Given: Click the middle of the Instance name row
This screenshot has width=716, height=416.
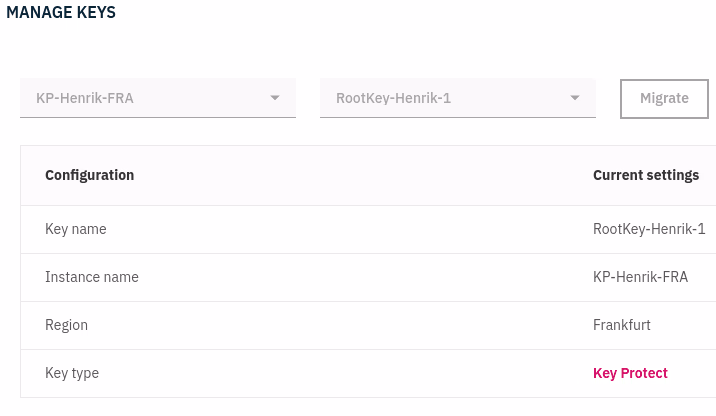Looking at the screenshot, I should coord(368,277).
